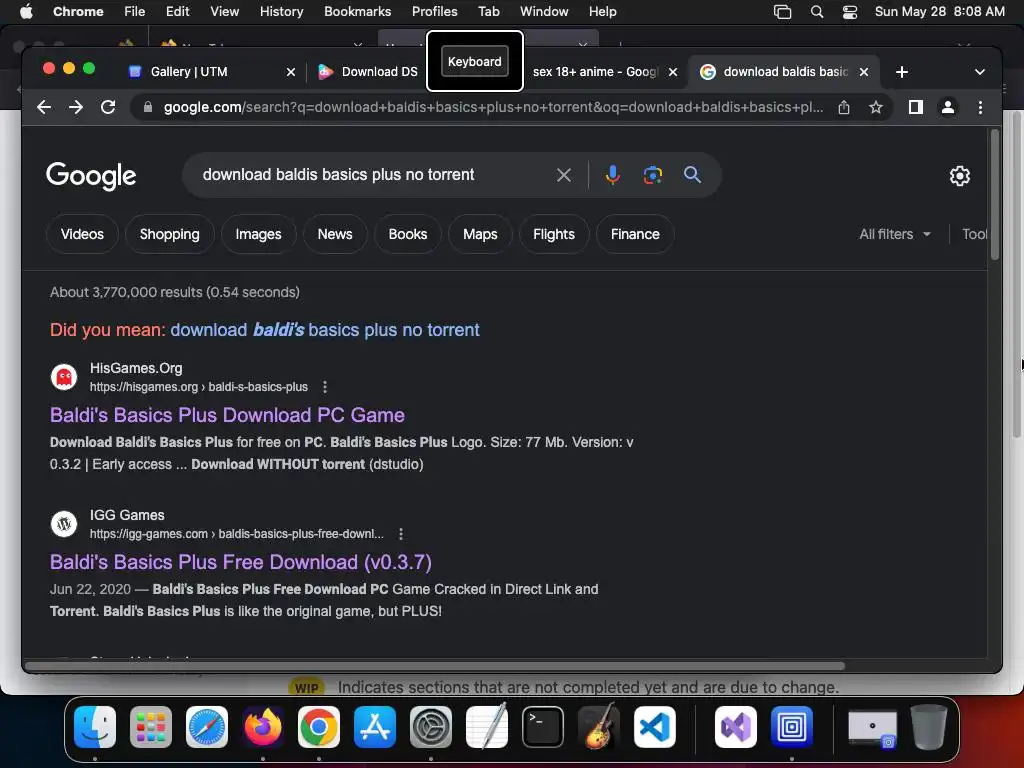Open TextEdit from the Dock

[487, 726]
